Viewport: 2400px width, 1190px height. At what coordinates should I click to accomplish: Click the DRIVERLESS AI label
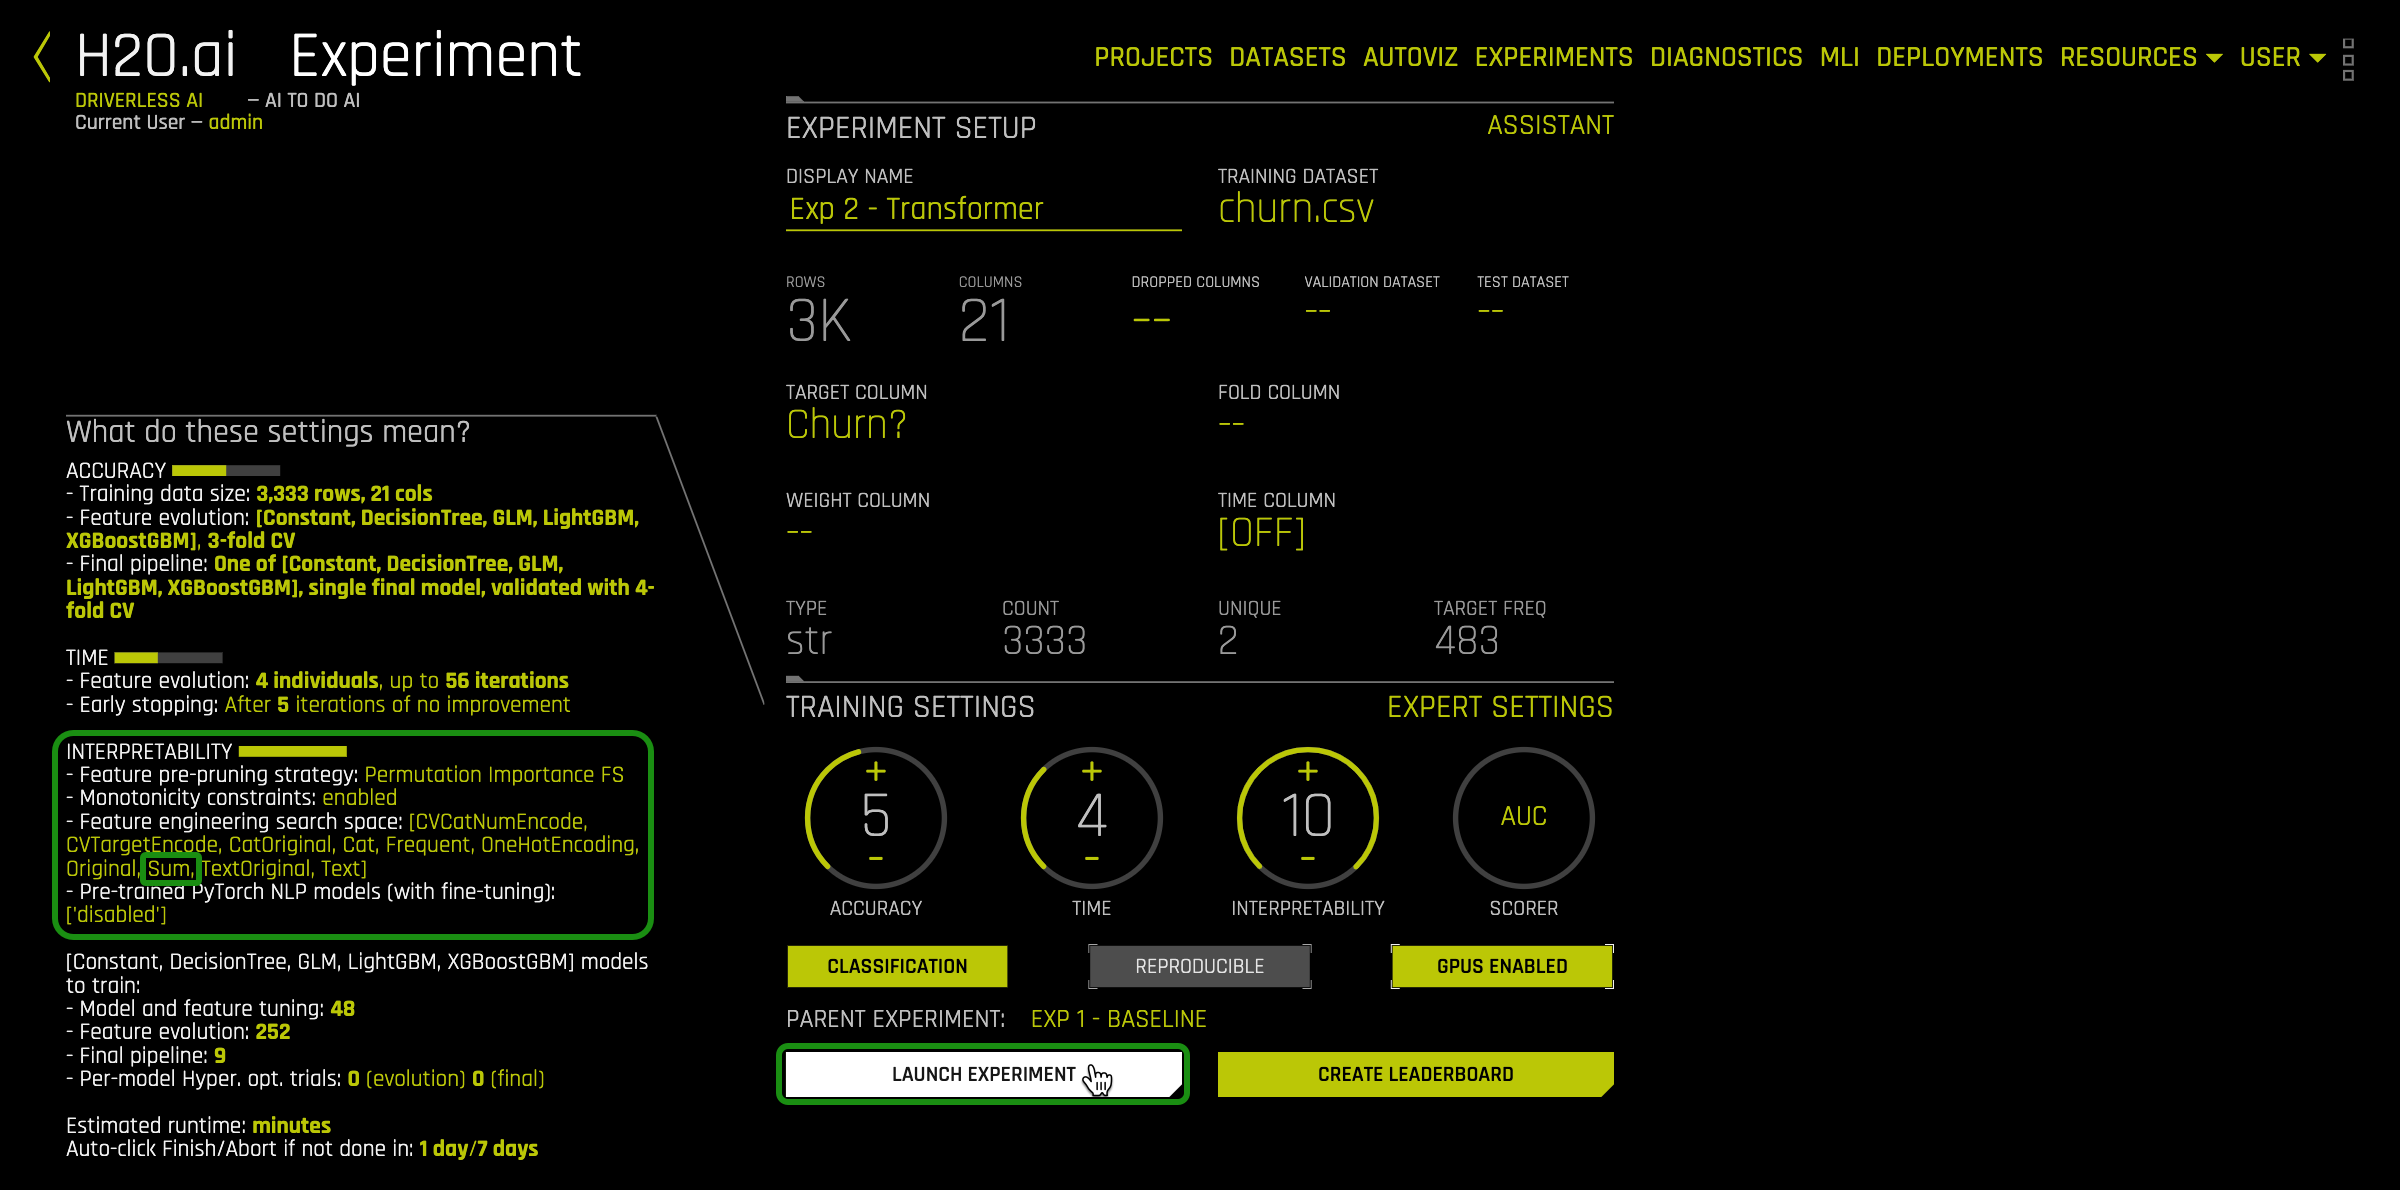tap(139, 100)
